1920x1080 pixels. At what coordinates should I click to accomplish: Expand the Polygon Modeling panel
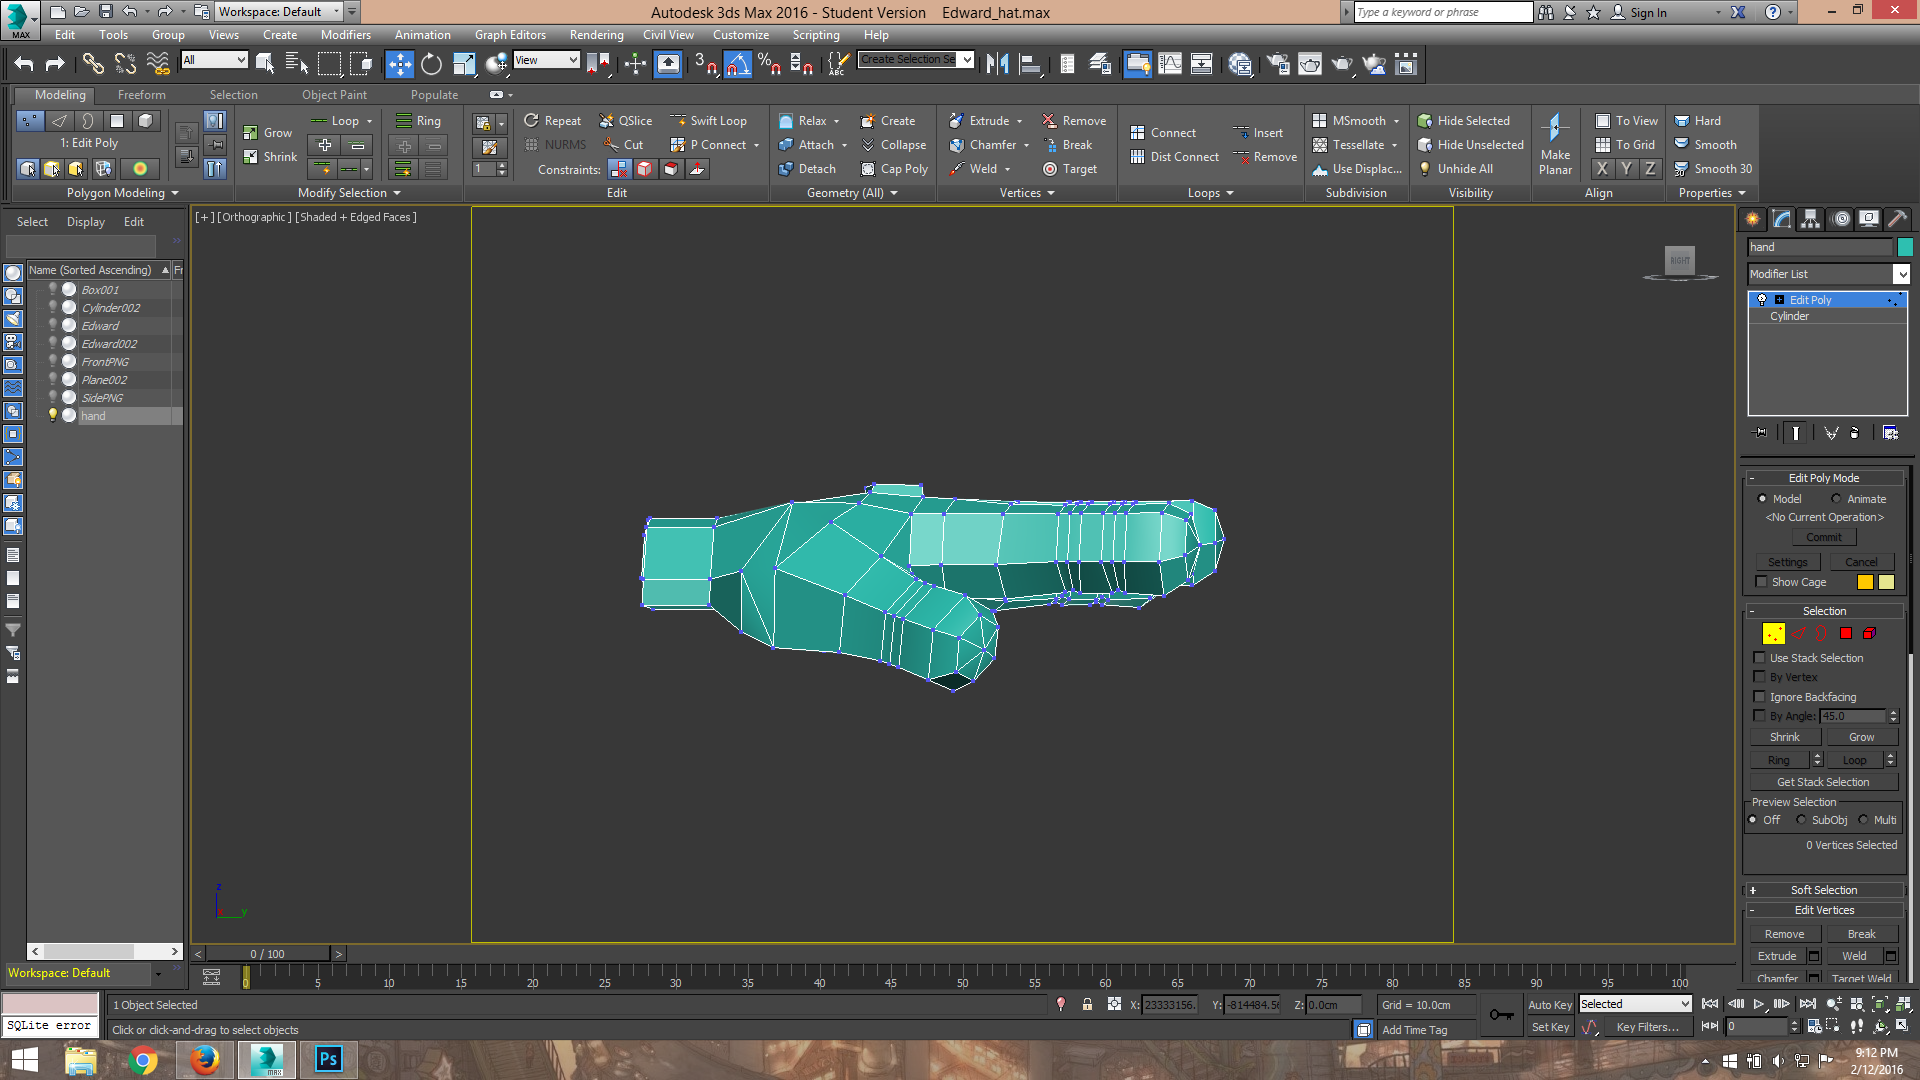pyautogui.click(x=122, y=193)
